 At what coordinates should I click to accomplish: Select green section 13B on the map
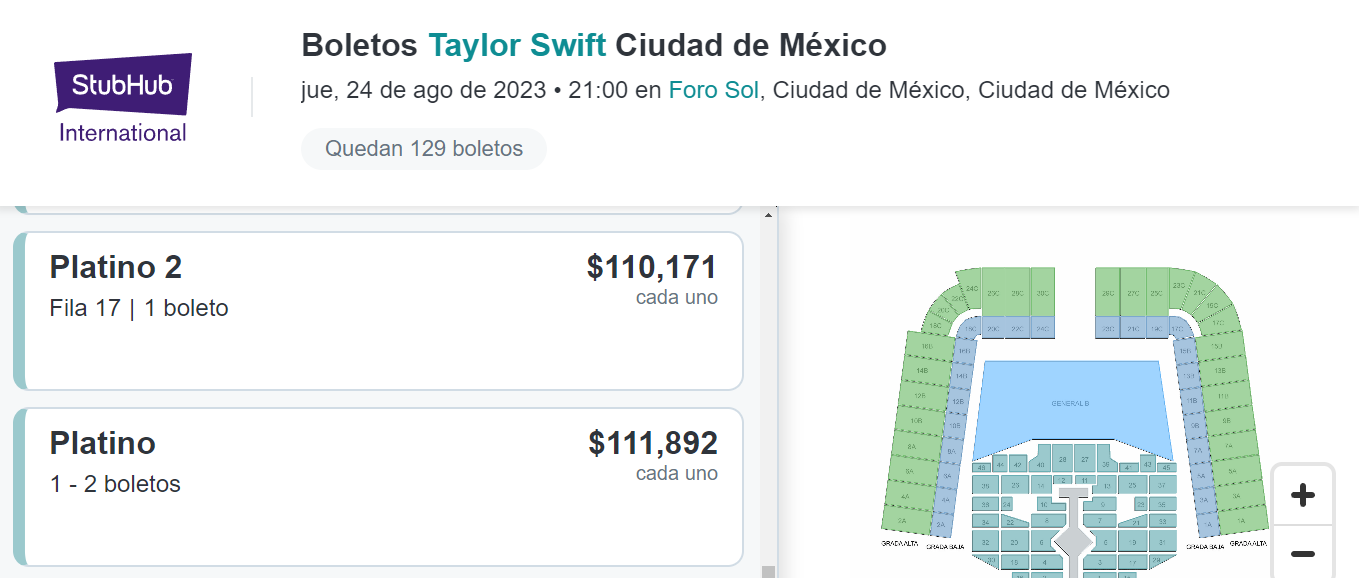pos(1220,370)
